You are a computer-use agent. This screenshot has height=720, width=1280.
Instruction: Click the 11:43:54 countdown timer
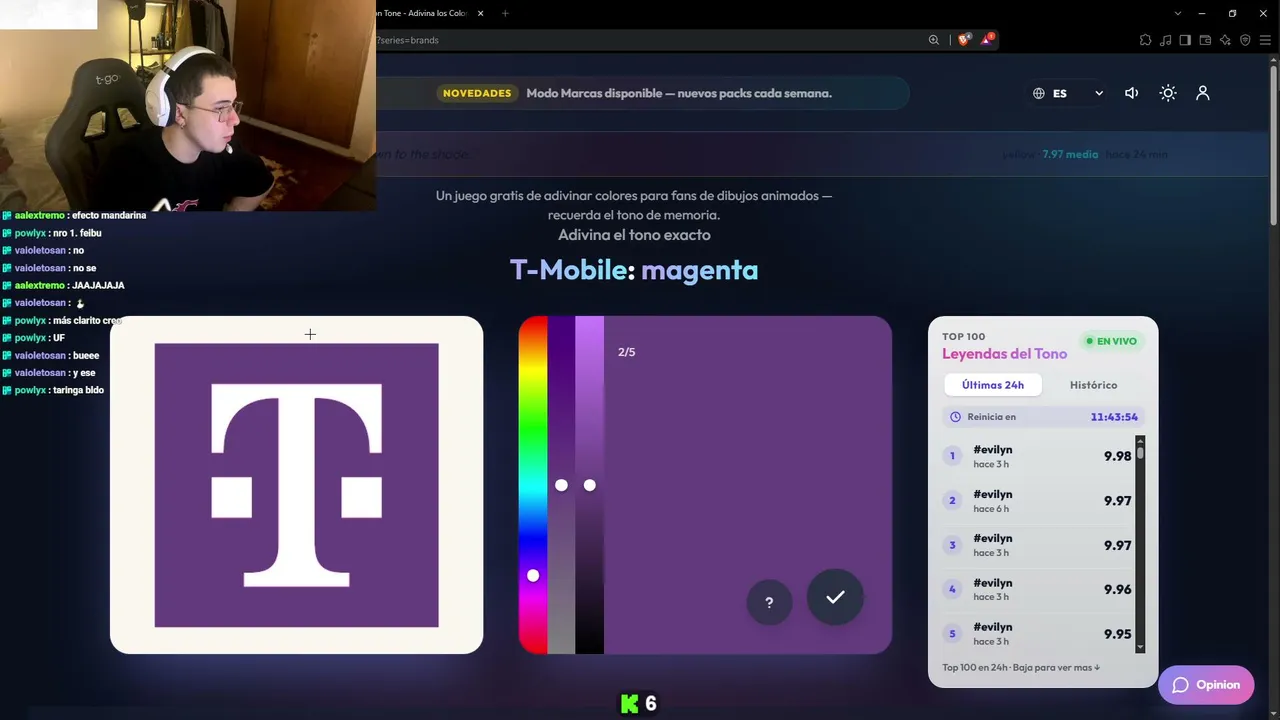click(1114, 417)
